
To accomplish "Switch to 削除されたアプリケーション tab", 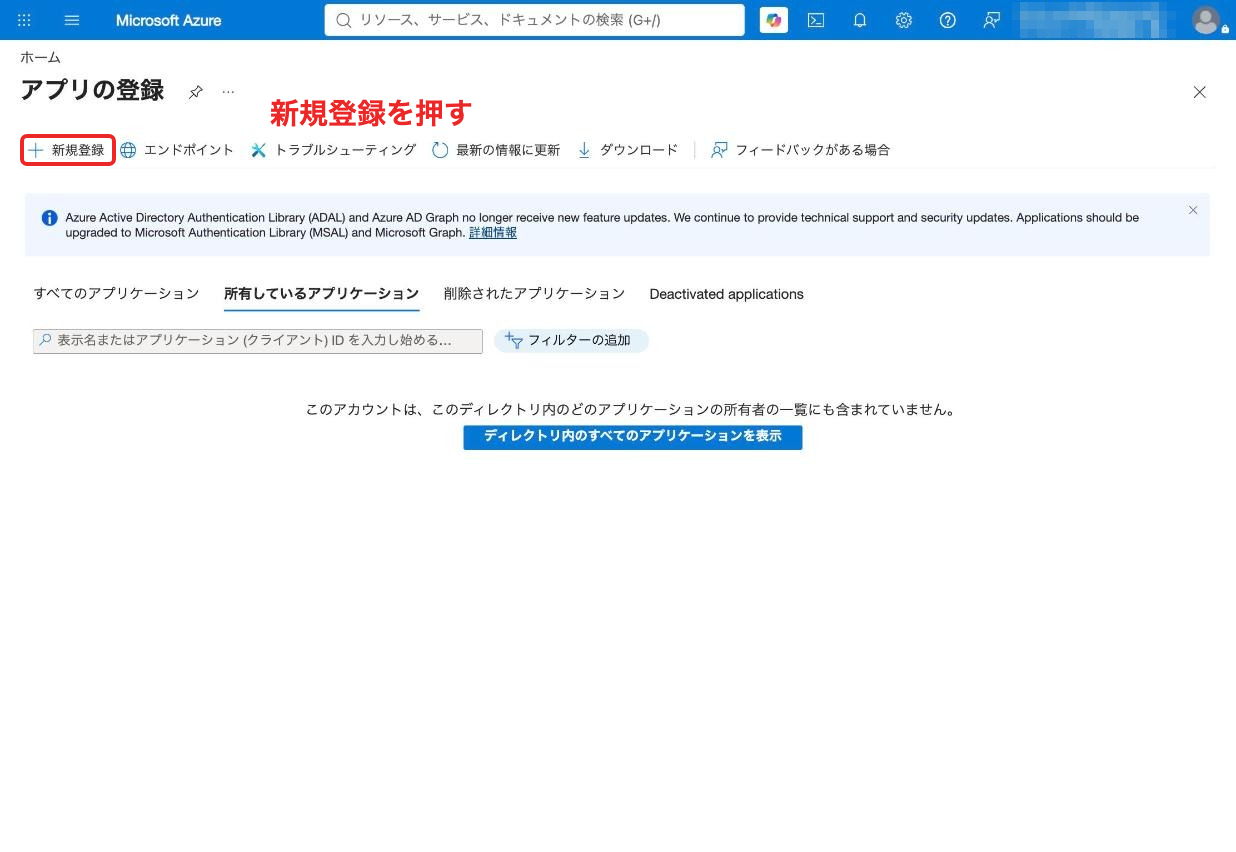I will 534,294.
